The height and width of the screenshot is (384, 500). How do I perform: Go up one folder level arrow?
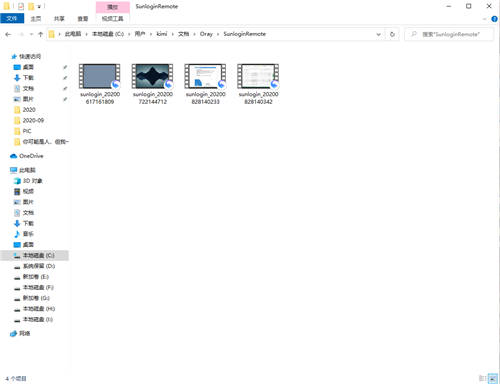(x=40, y=34)
